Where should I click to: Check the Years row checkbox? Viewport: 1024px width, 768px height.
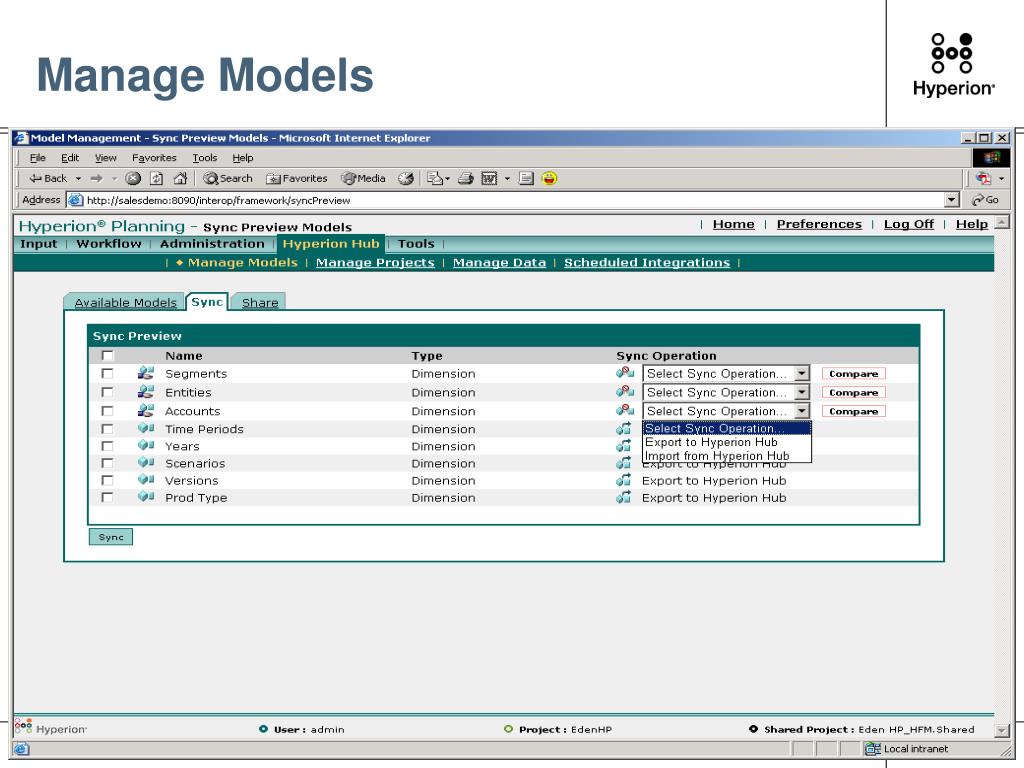point(107,446)
